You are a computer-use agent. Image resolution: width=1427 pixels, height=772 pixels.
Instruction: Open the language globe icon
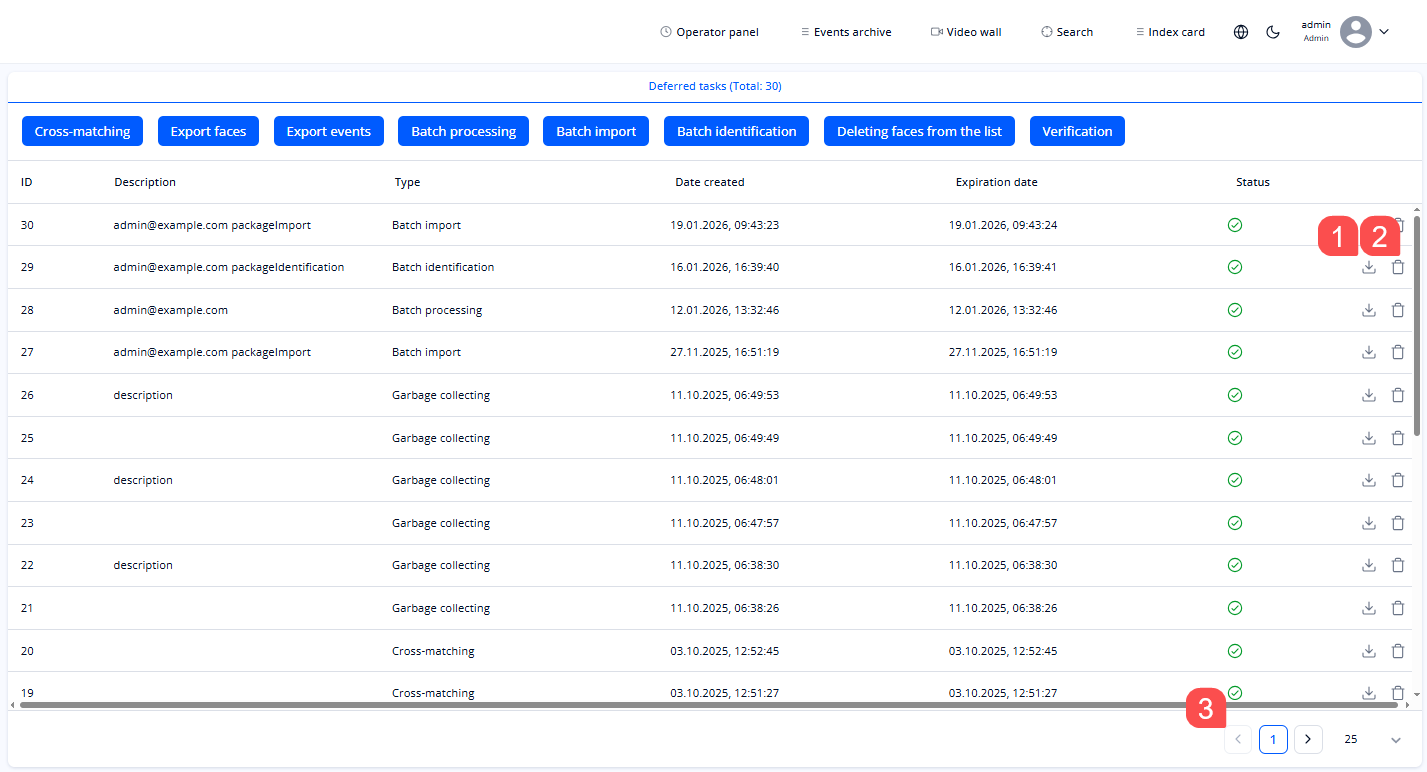[1241, 31]
